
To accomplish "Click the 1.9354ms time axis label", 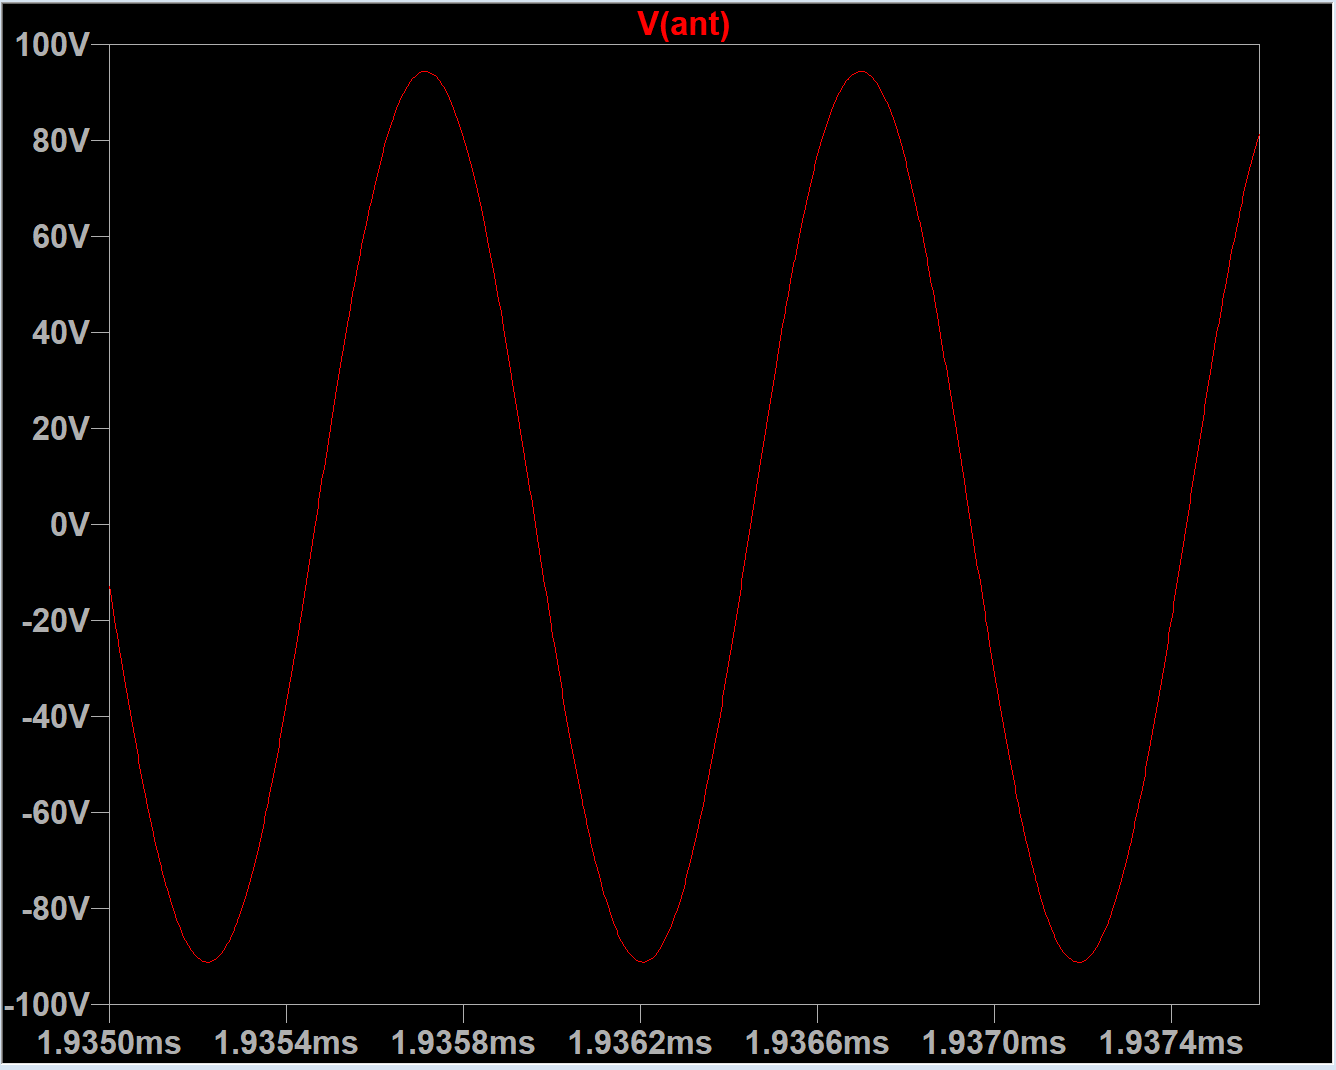I will 286,1043.
